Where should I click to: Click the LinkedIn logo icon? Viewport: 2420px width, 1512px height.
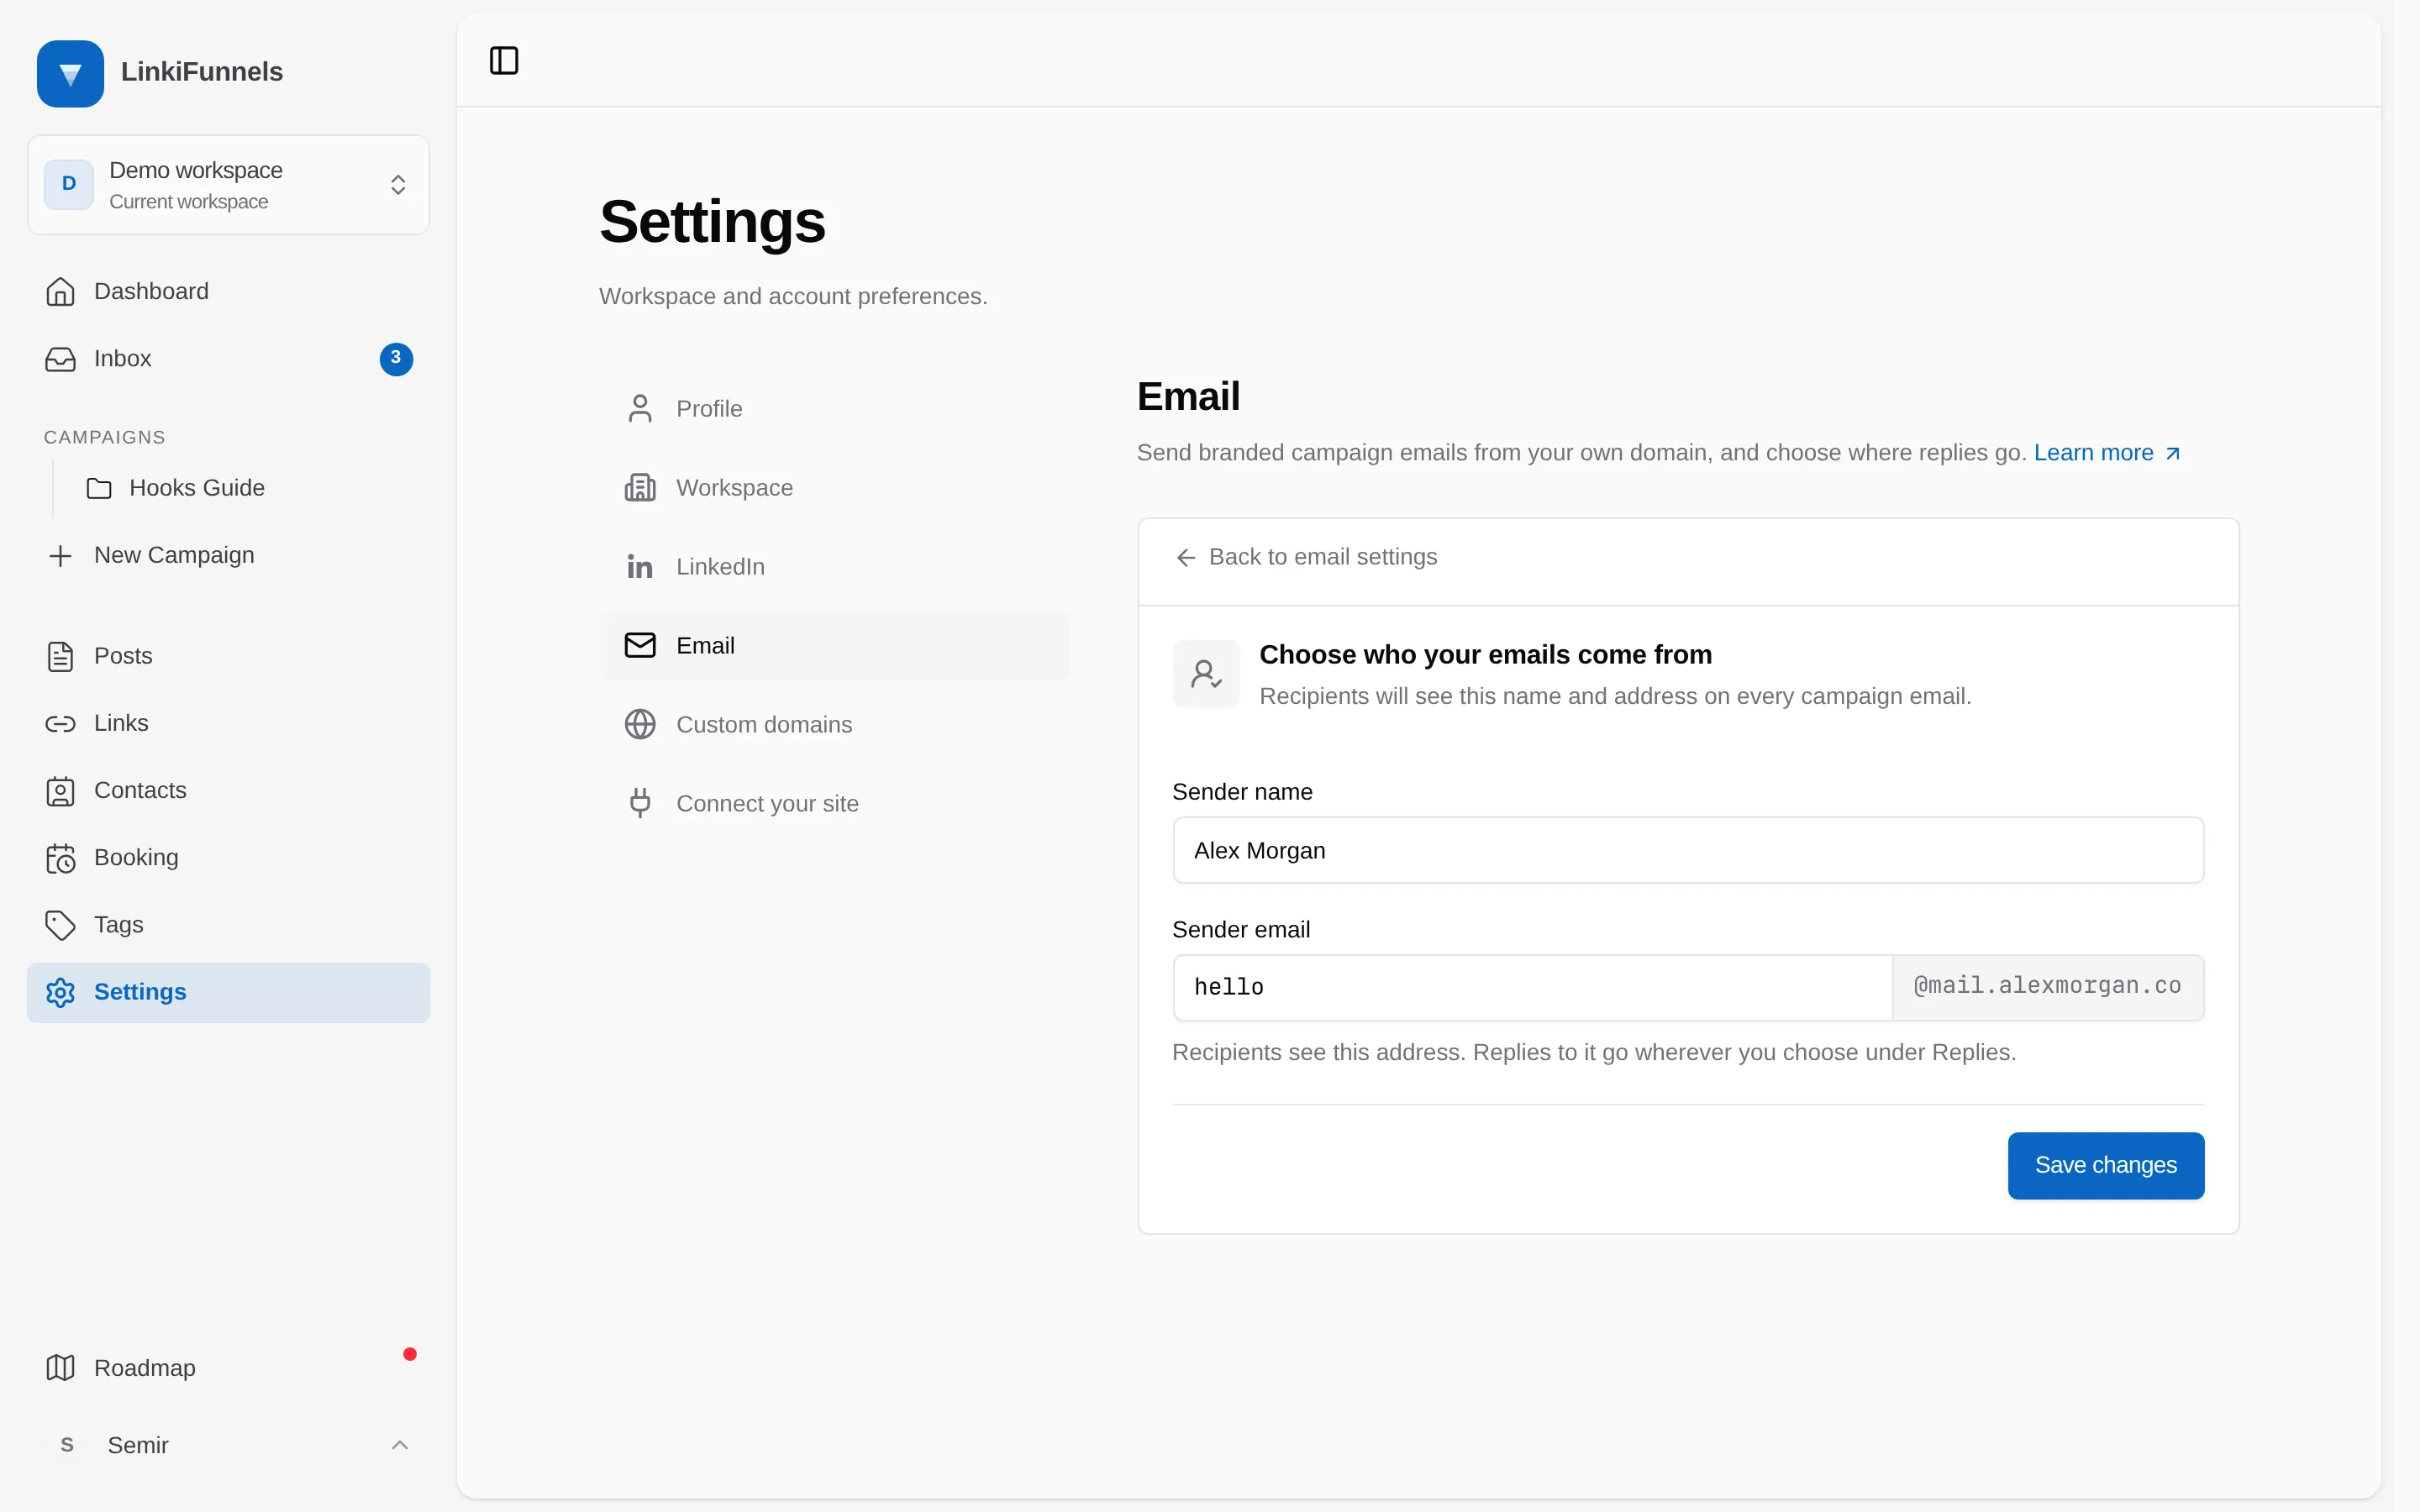[640, 567]
